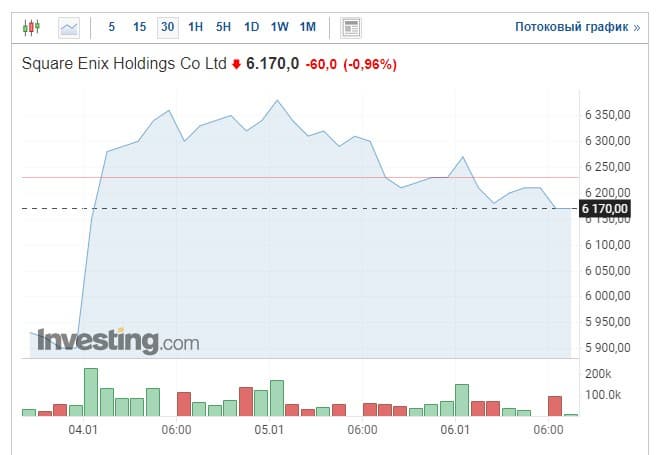Screen dimensions: 660x455
Task: Switch to candlestick chart type
Action: pyautogui.click(x=31, y=27)
